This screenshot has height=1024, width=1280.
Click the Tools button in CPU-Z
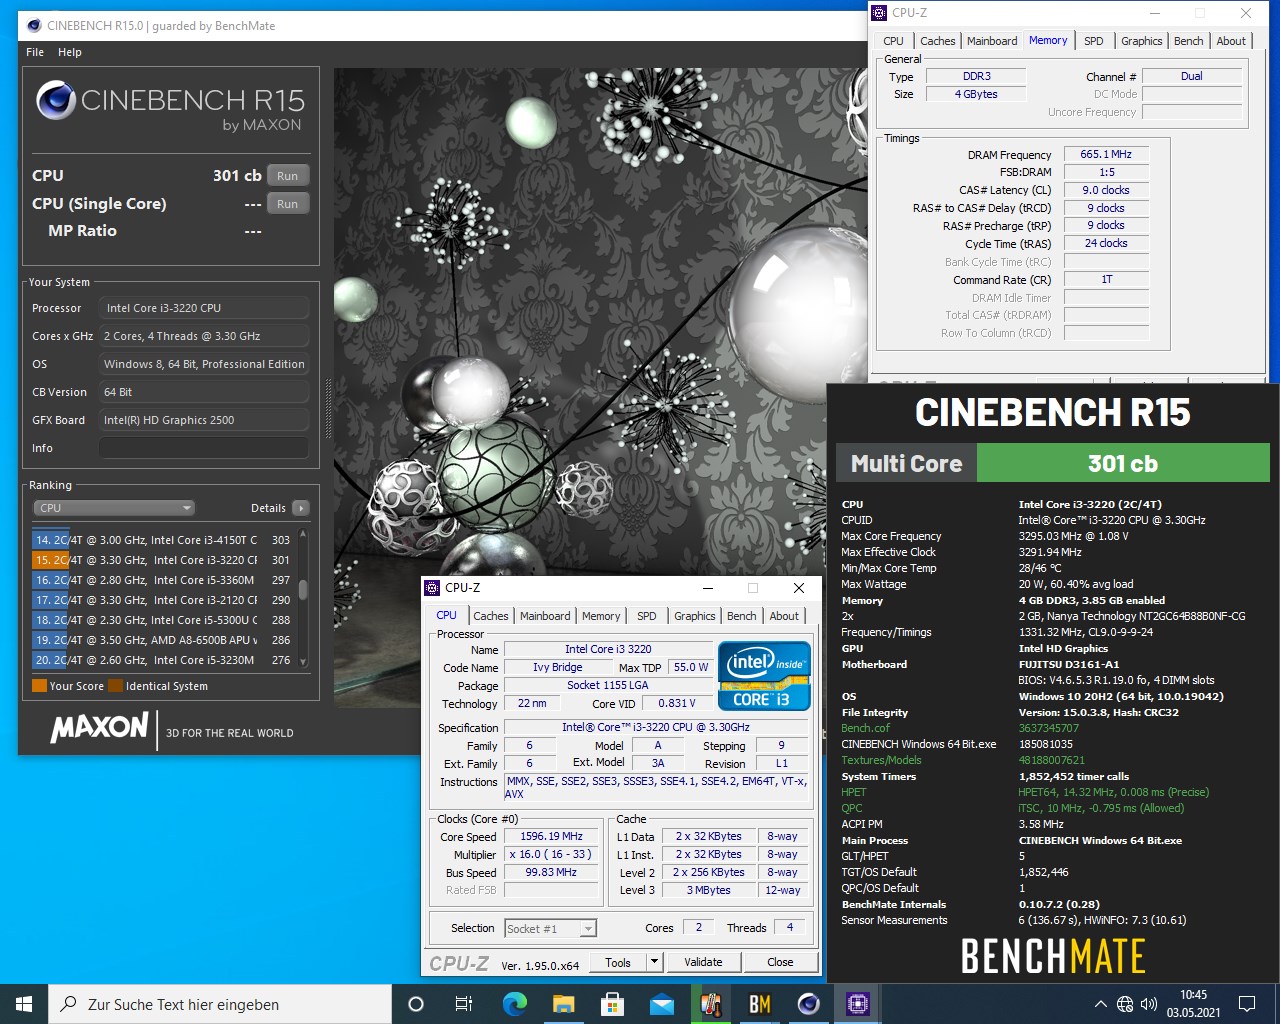pos(618,962)
